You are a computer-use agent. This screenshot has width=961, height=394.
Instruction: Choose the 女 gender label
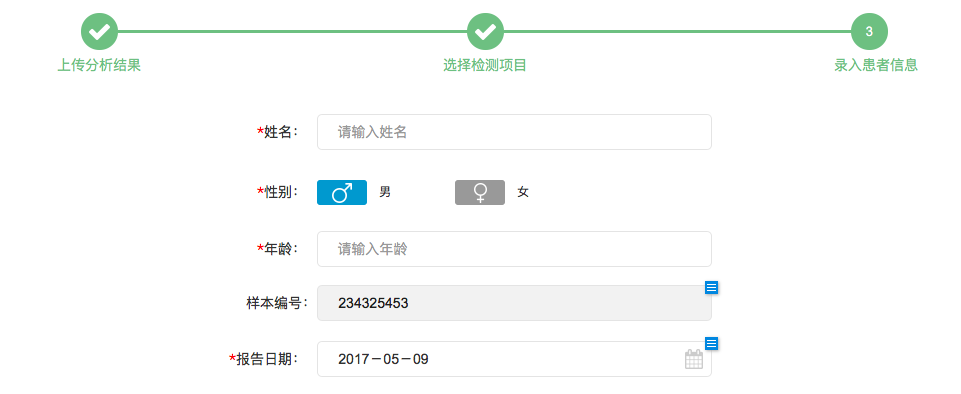(523, 192)
